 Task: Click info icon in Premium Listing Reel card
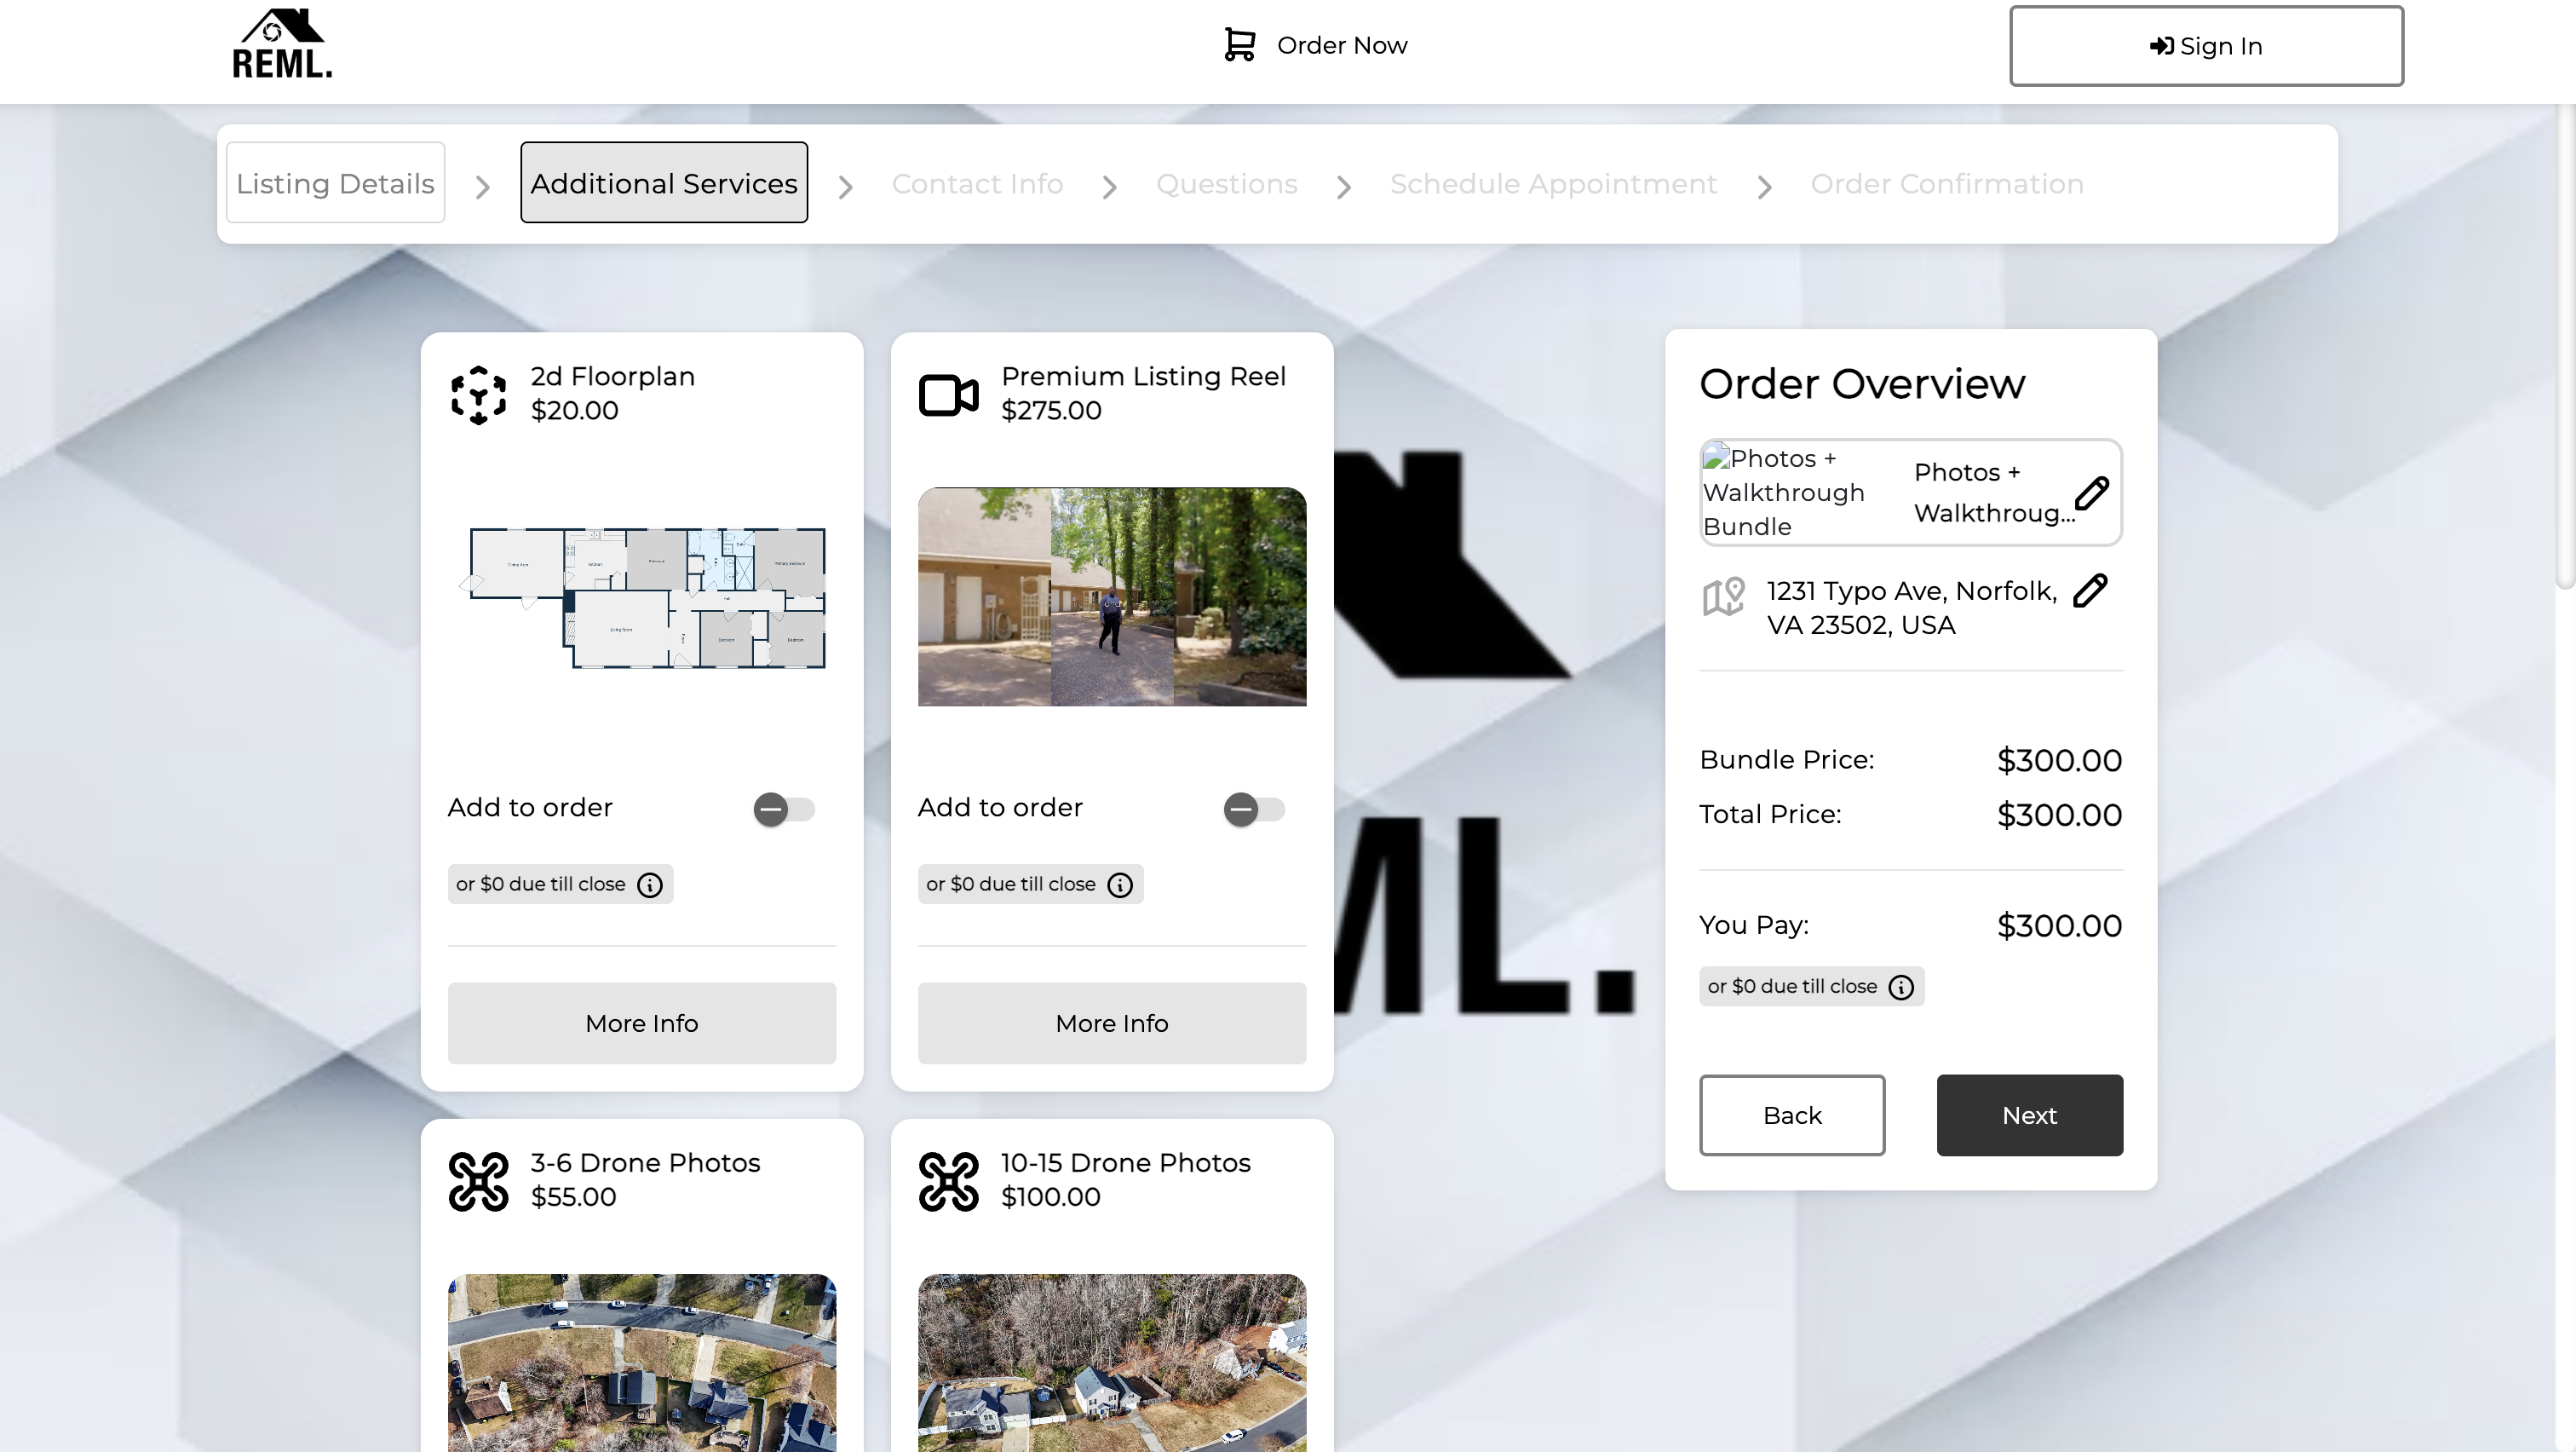click(x=1120, y=885)
